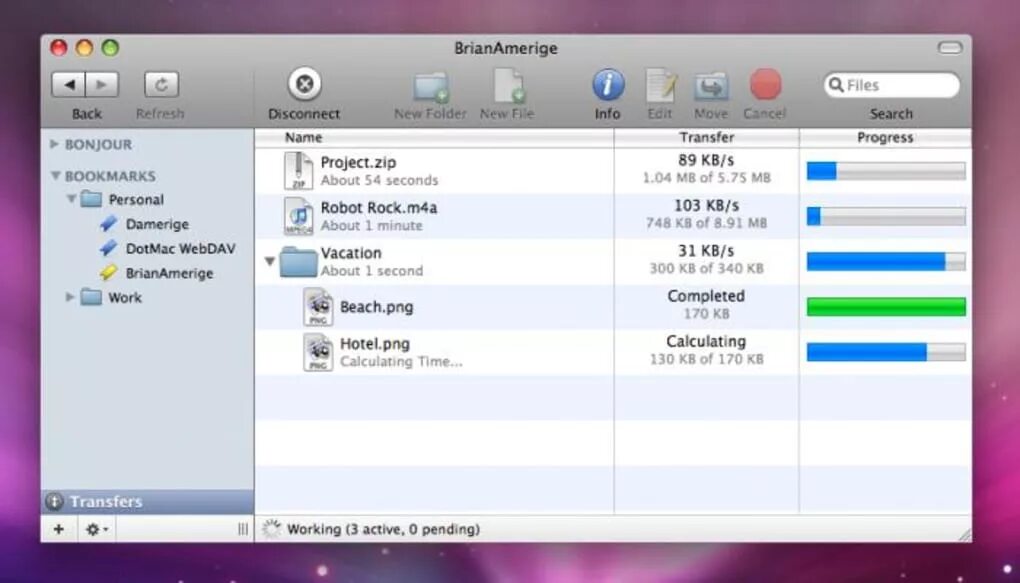Click the Damerige bookmark icon
The image size is (1020, 583).
pyautogui.click(x=109, y=224)
